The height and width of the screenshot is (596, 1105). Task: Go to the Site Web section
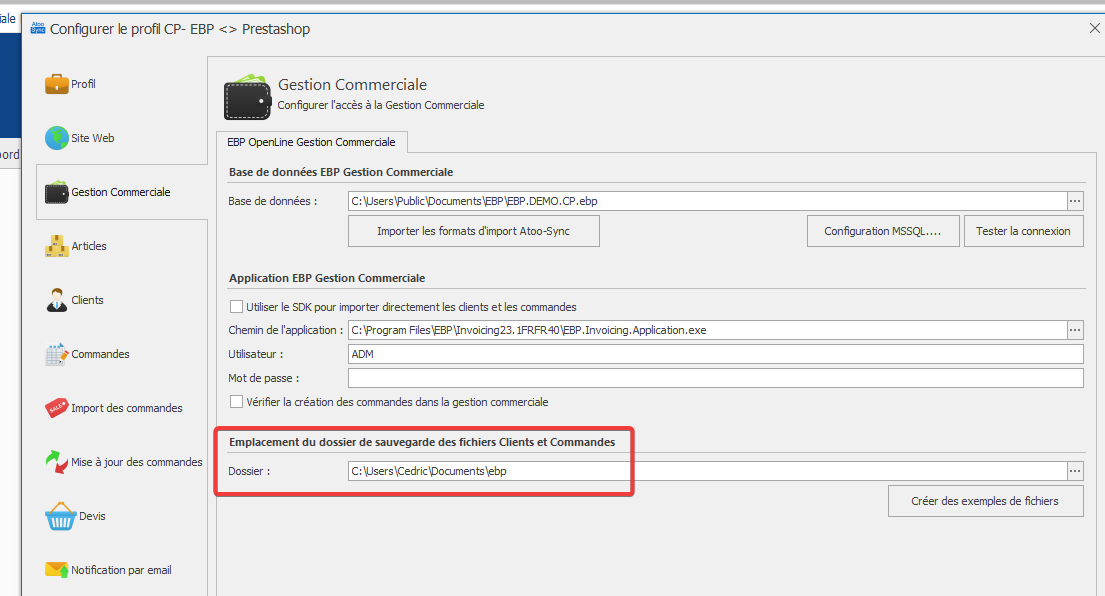[x=92, y=138]
